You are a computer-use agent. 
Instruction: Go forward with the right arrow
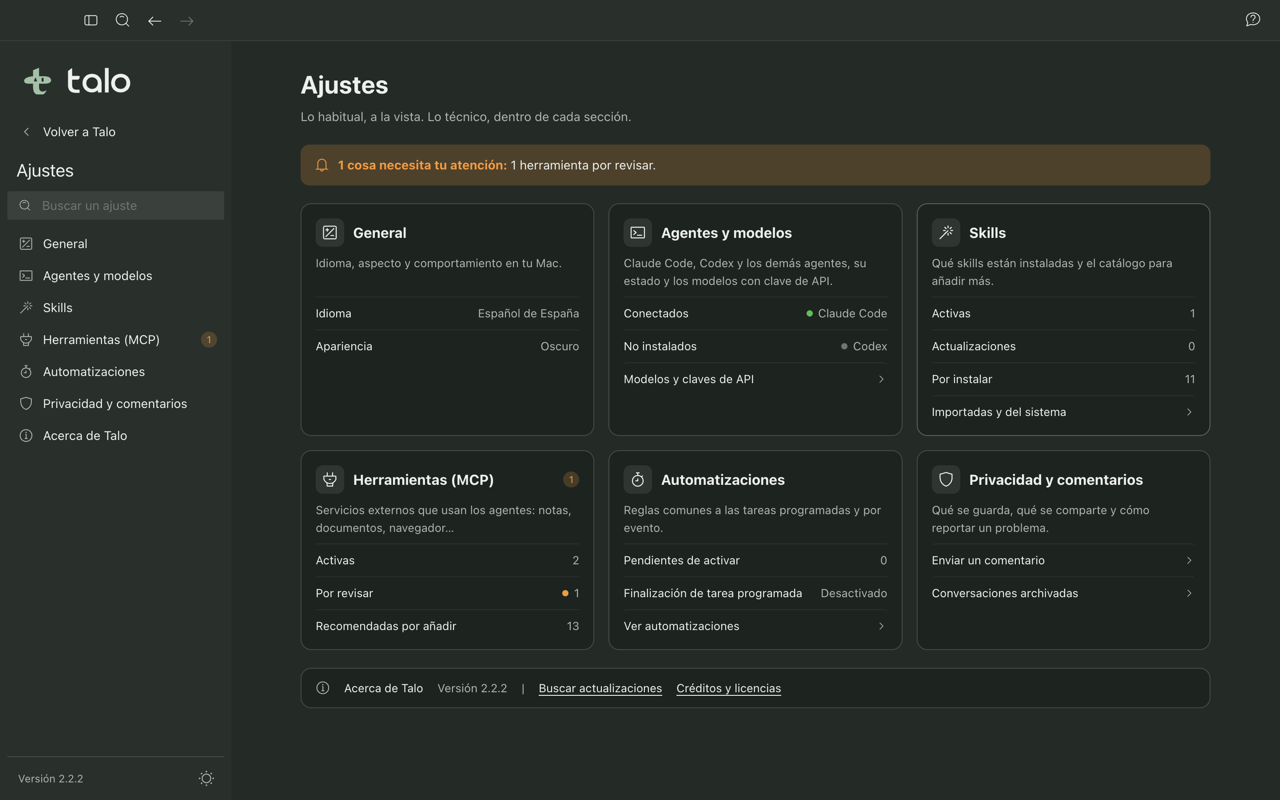tap(187, 20)
